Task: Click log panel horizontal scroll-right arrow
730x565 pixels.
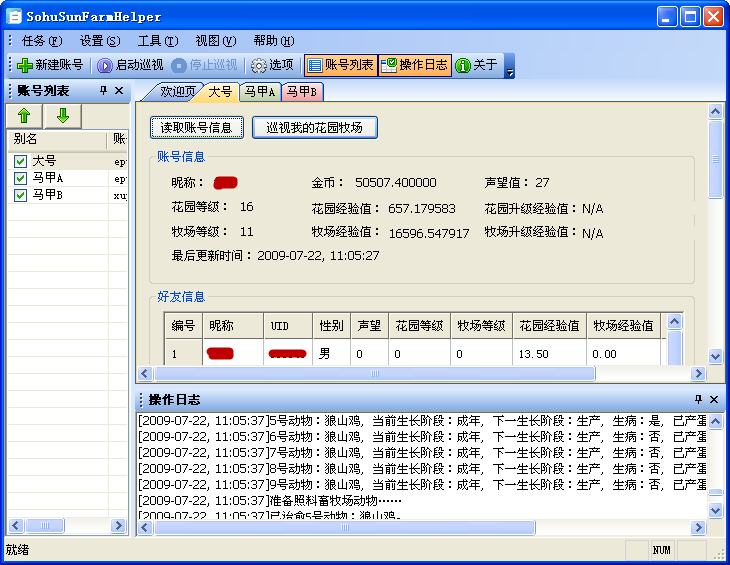Action: click(698, 527)
